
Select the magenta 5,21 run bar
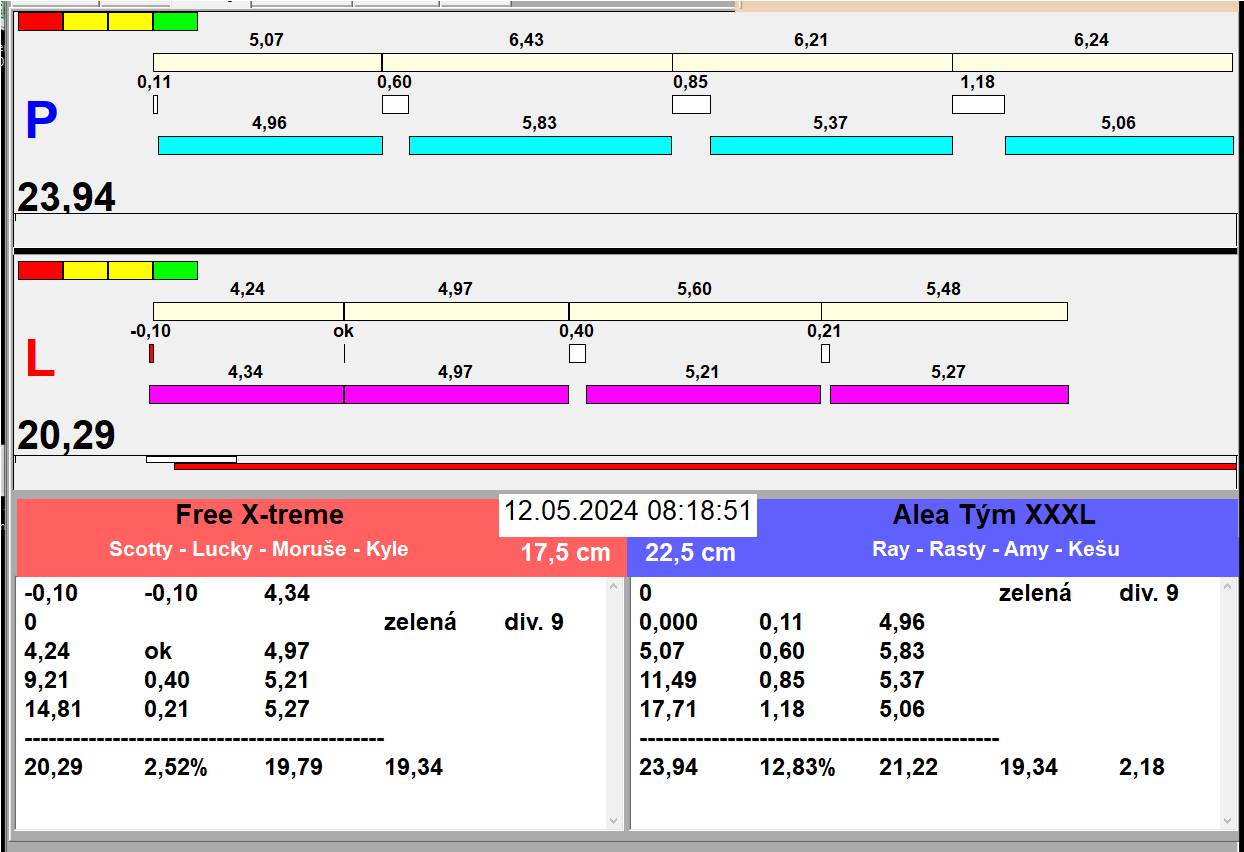pyautogui.click(x=702, y=394)
